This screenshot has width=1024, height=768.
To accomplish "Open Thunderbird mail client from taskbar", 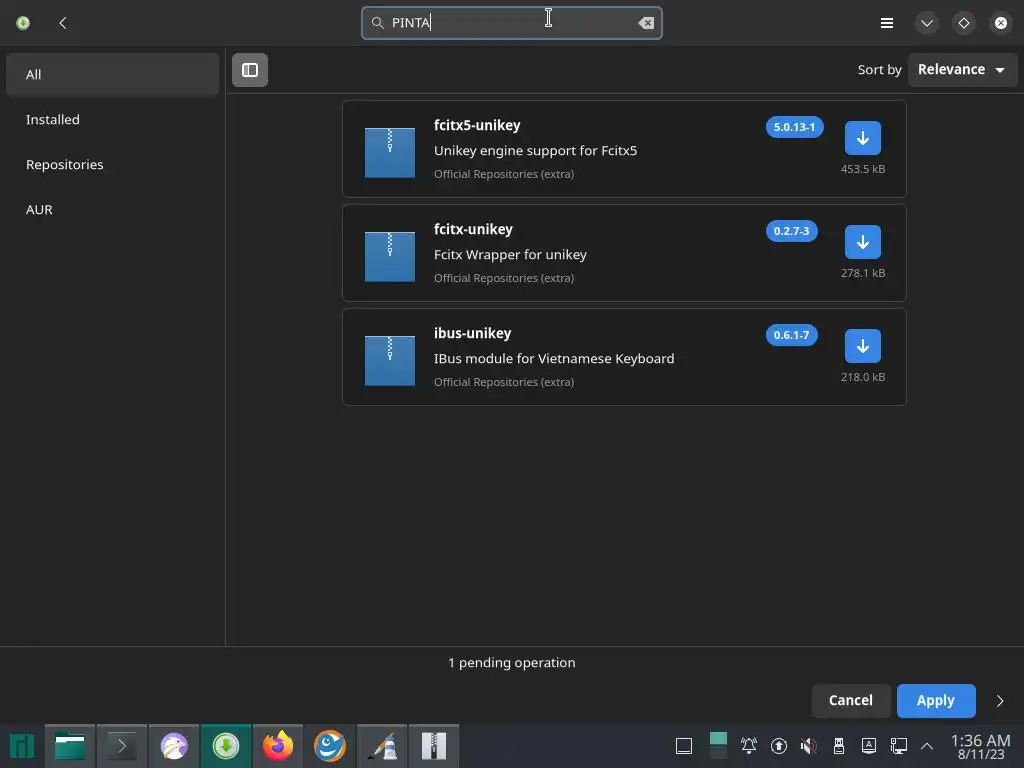I will pyautogui.click(x=330, y=746).
